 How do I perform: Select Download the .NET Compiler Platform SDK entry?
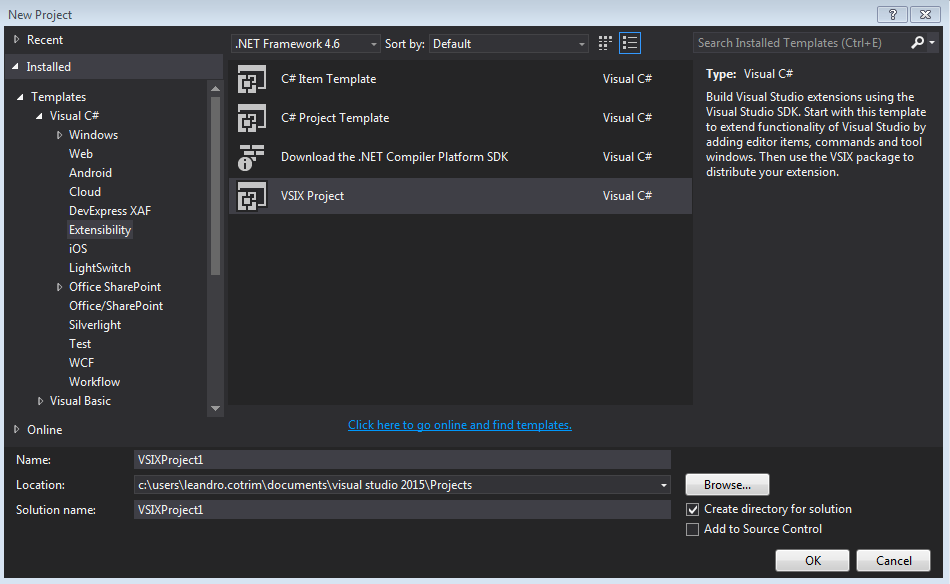click(x=460, y=157)
